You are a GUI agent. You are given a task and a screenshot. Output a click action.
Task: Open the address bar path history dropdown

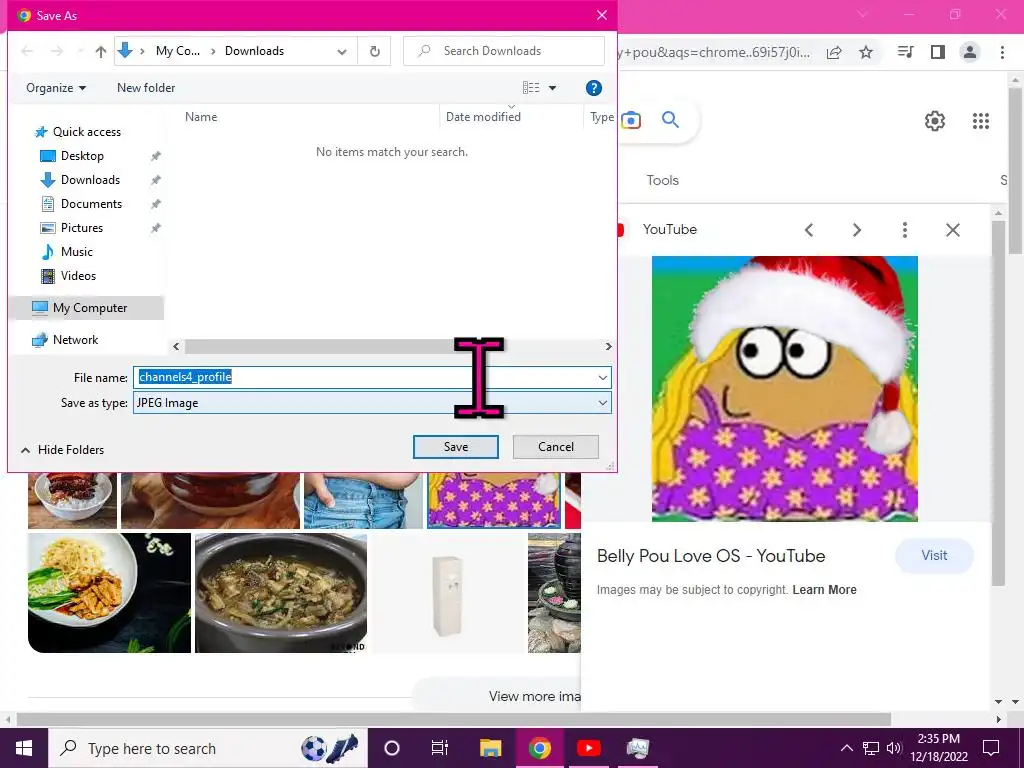coord(342,52)
